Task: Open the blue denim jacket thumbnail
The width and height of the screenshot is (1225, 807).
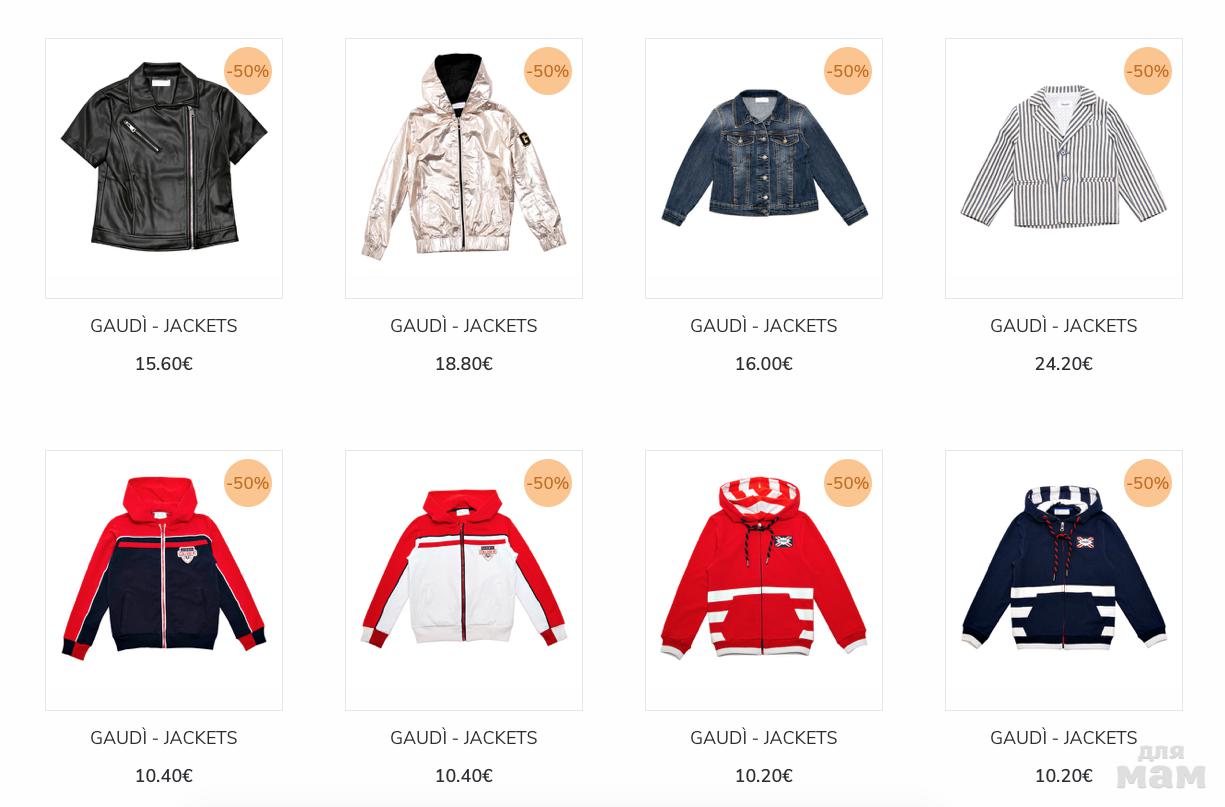Action: pyautogui.click(x=764, y=168)
